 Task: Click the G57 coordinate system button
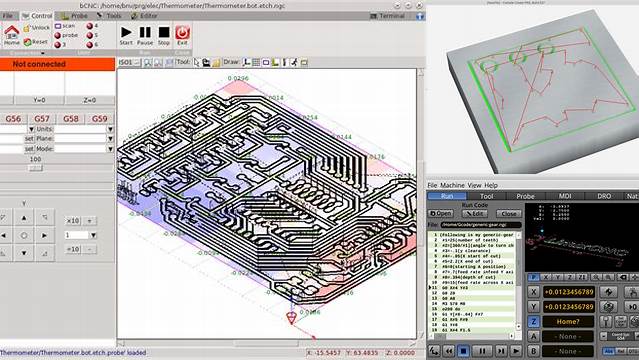click(x=42, y=119)
